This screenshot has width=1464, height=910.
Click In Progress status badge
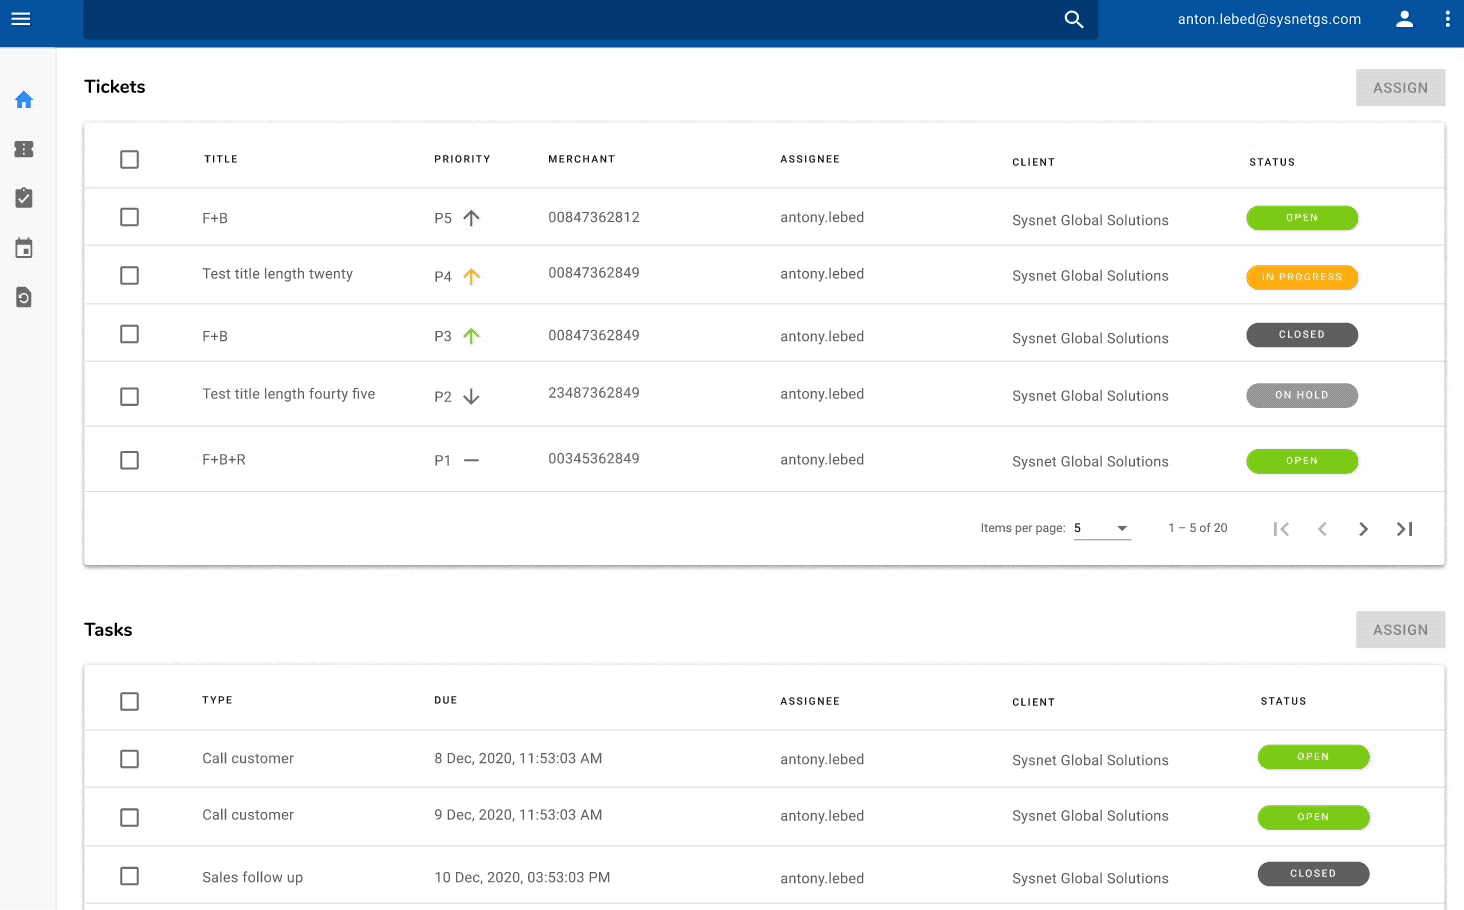point(1302,277)
